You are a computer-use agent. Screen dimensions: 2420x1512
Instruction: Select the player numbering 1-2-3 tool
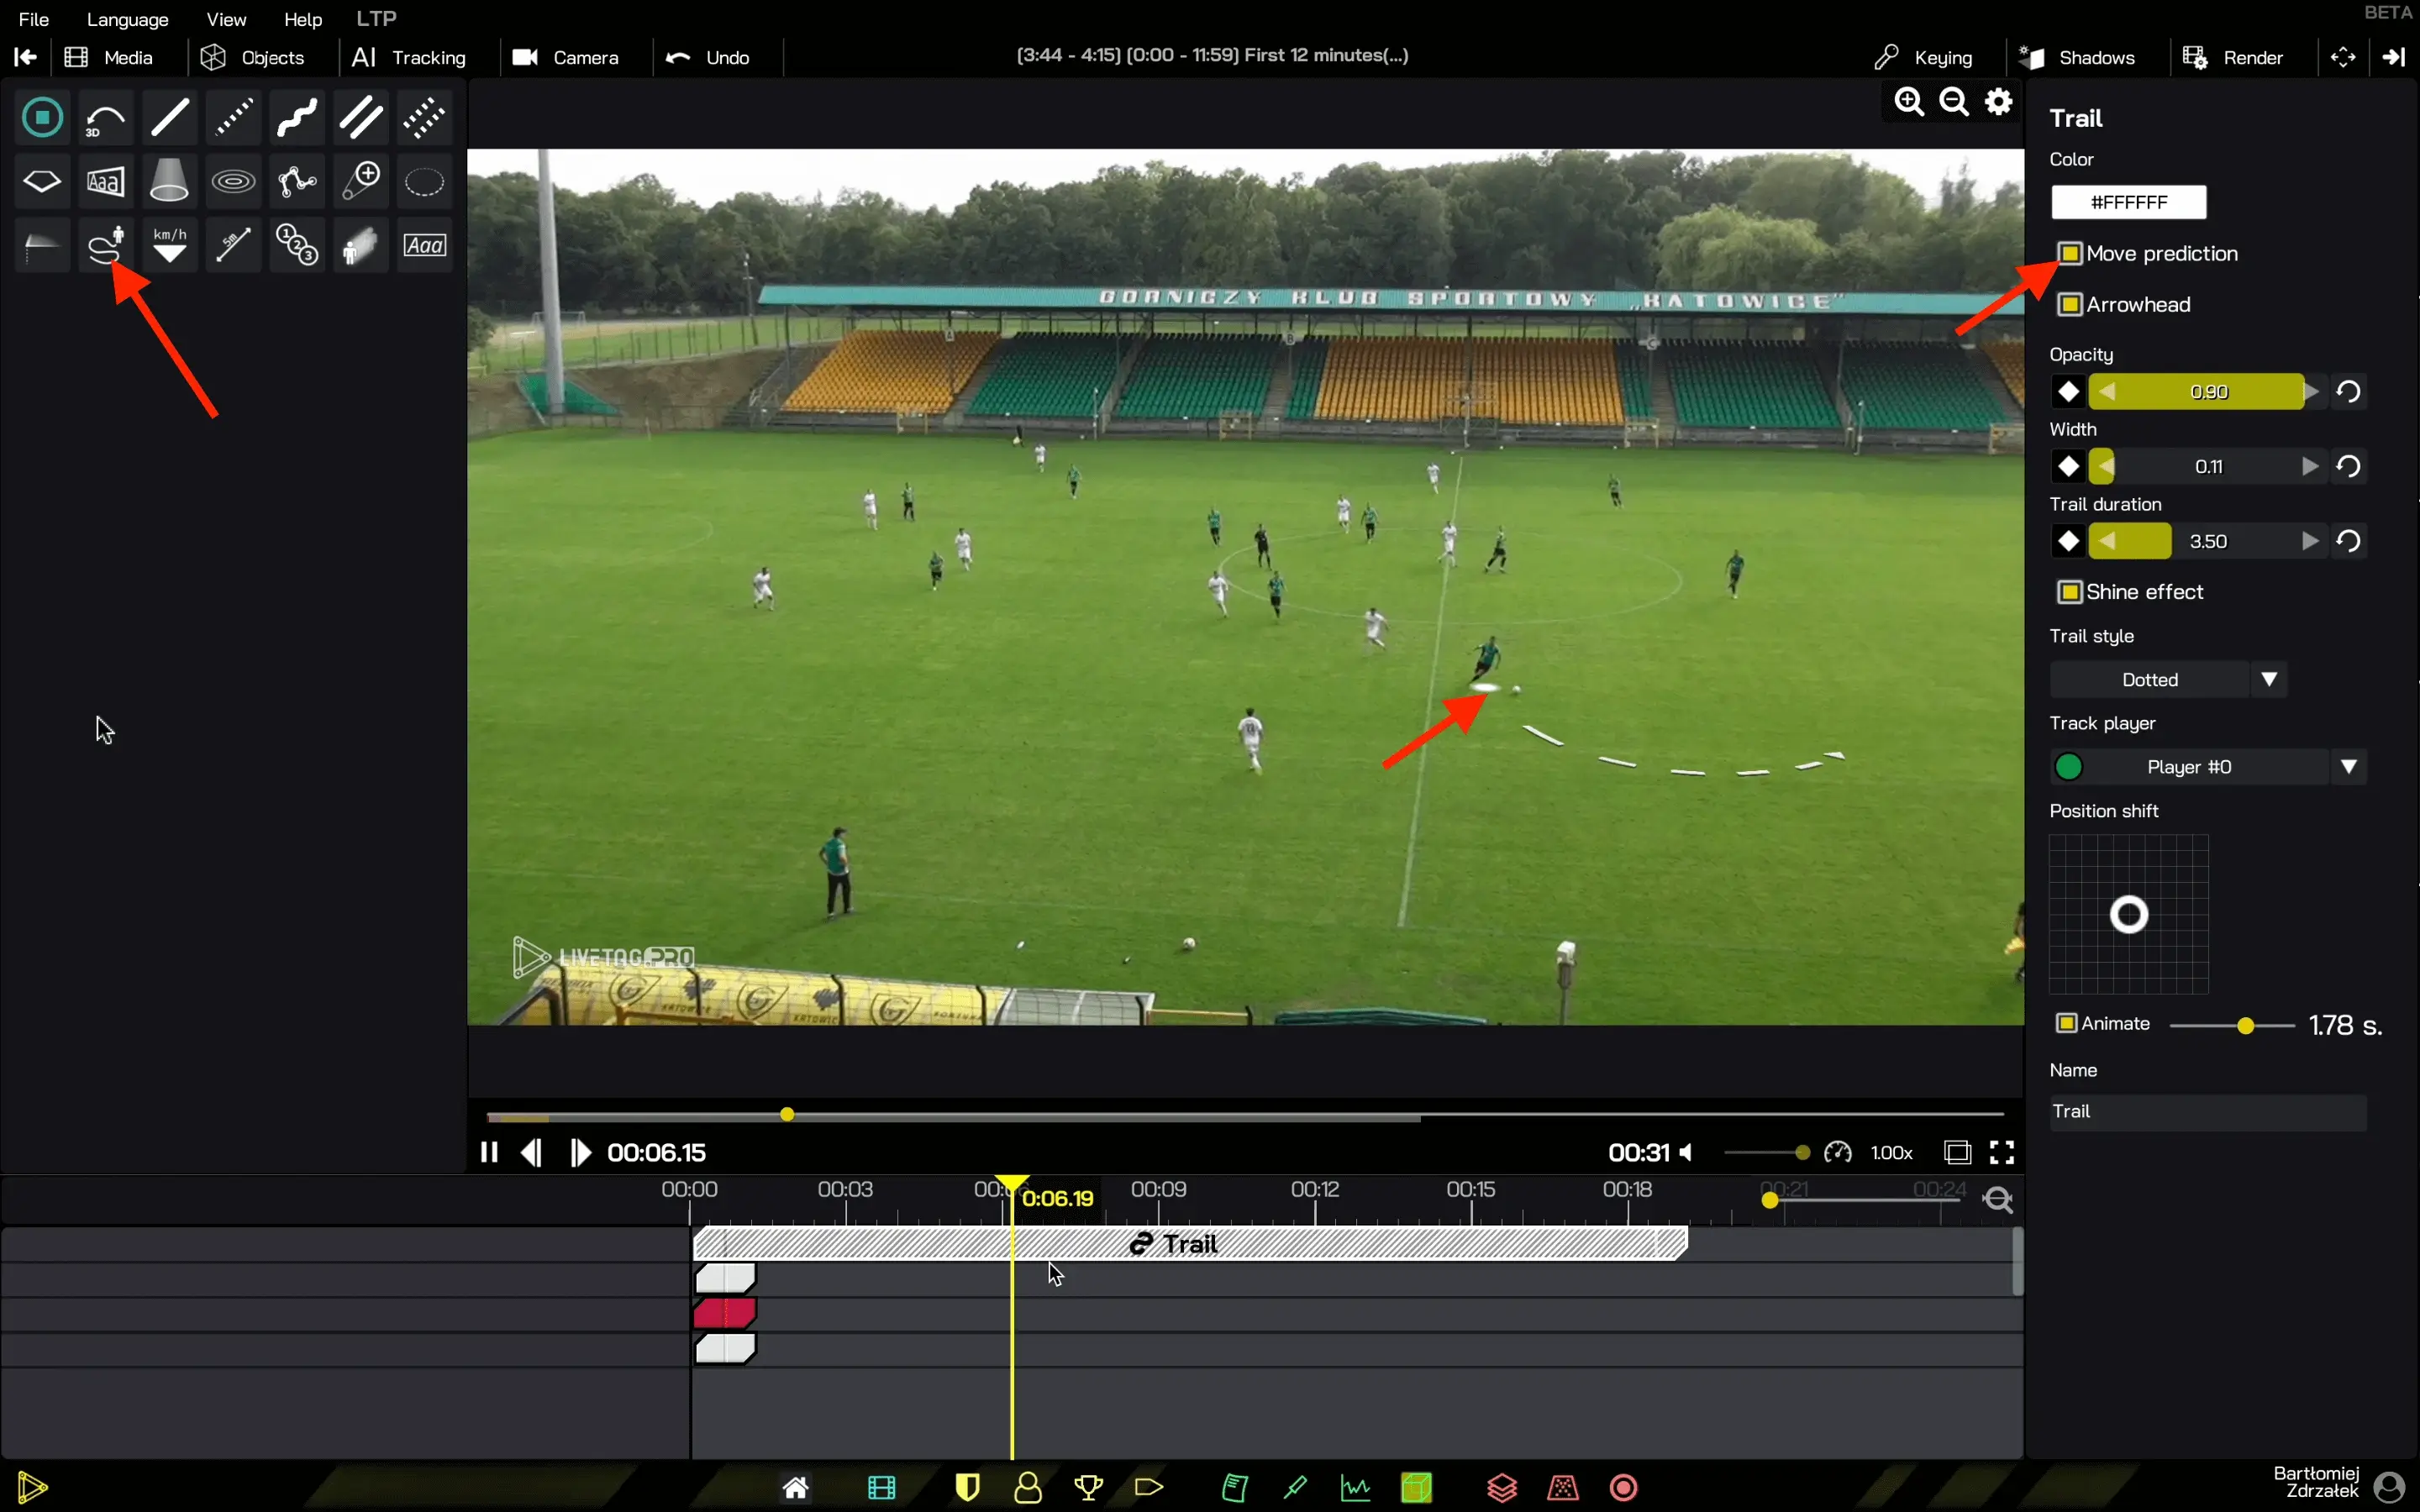click(296, 244)
